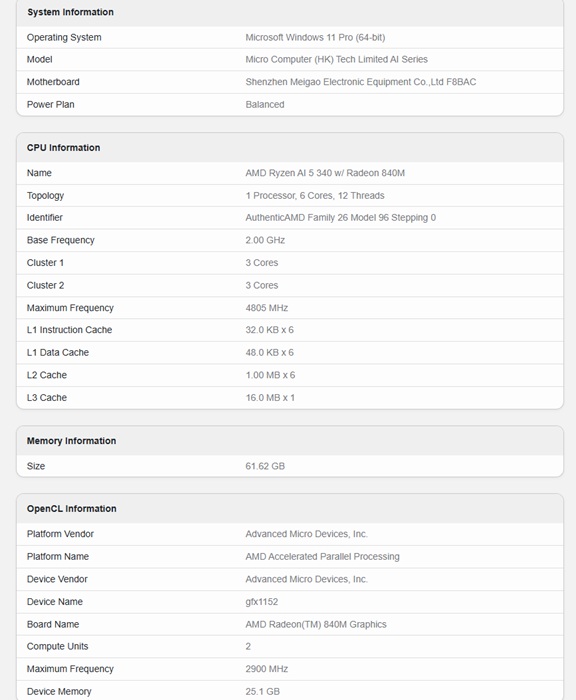Select the '3 Cores' value for Cluster 2

tap(261, 285)
